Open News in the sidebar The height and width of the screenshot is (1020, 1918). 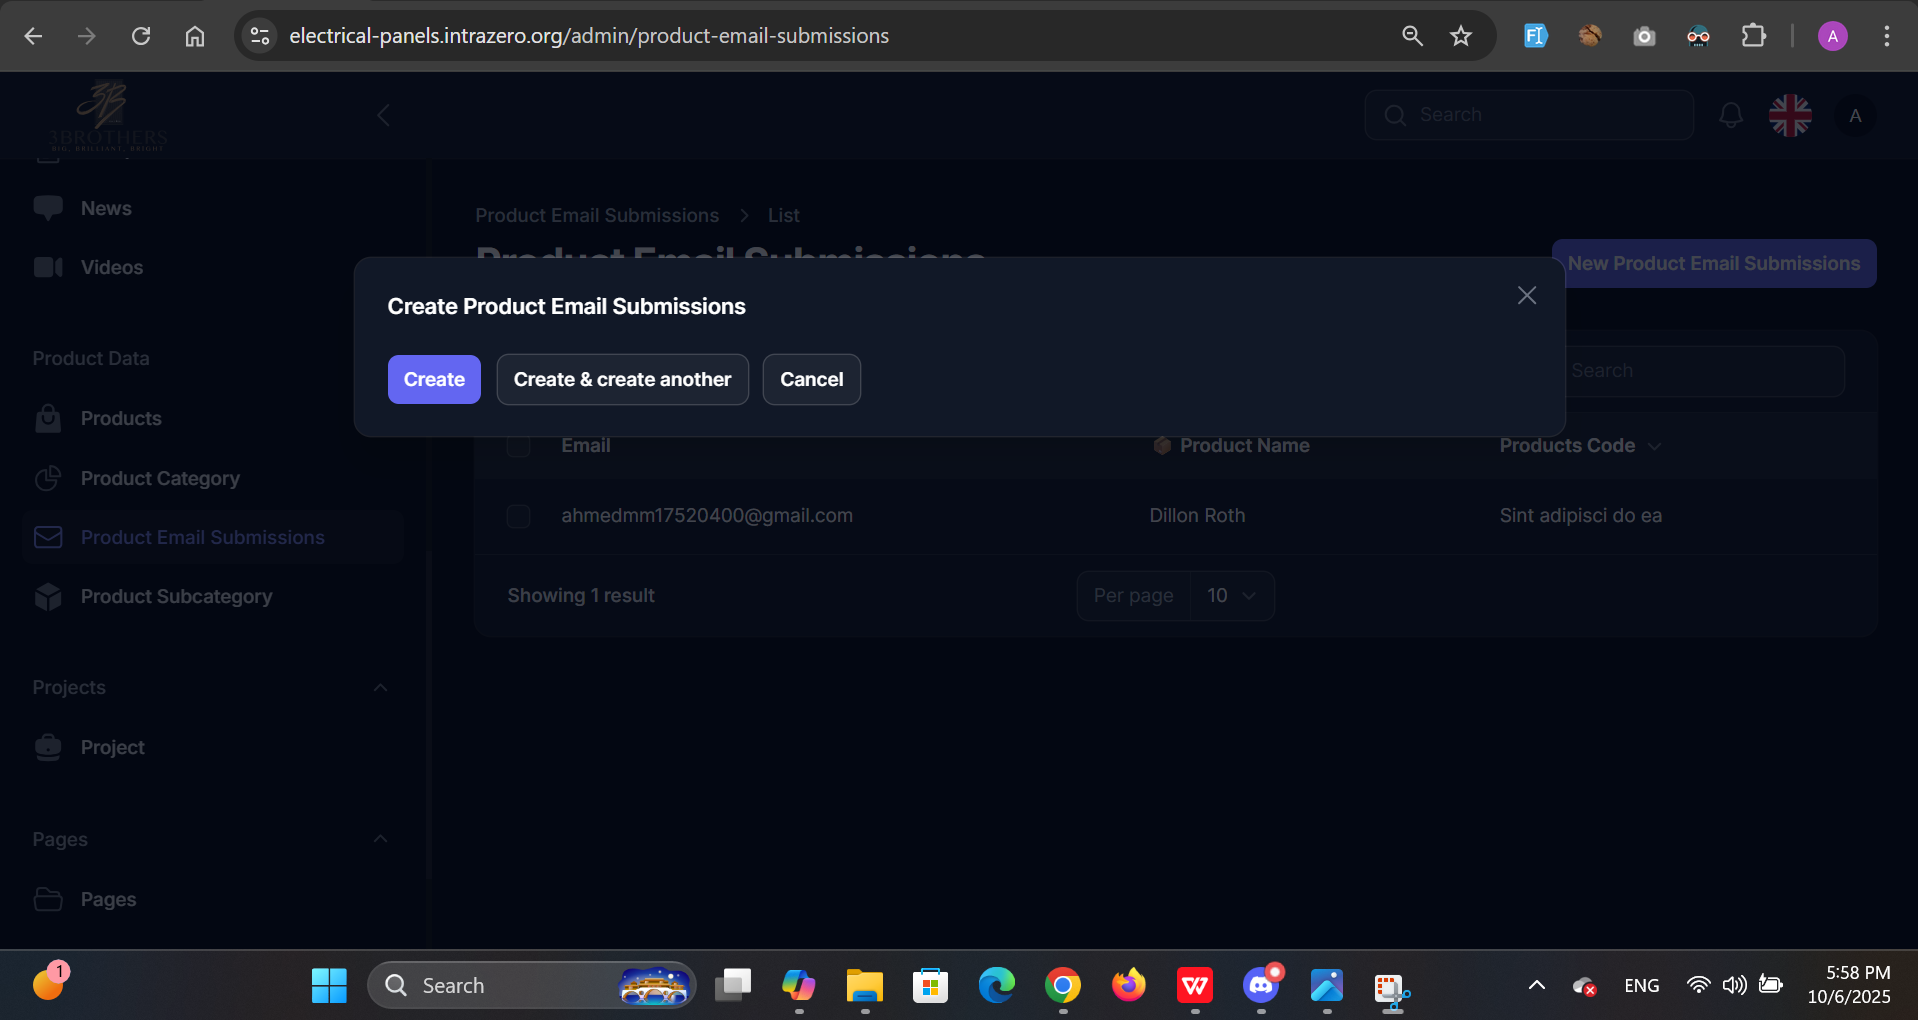point(106,209)
